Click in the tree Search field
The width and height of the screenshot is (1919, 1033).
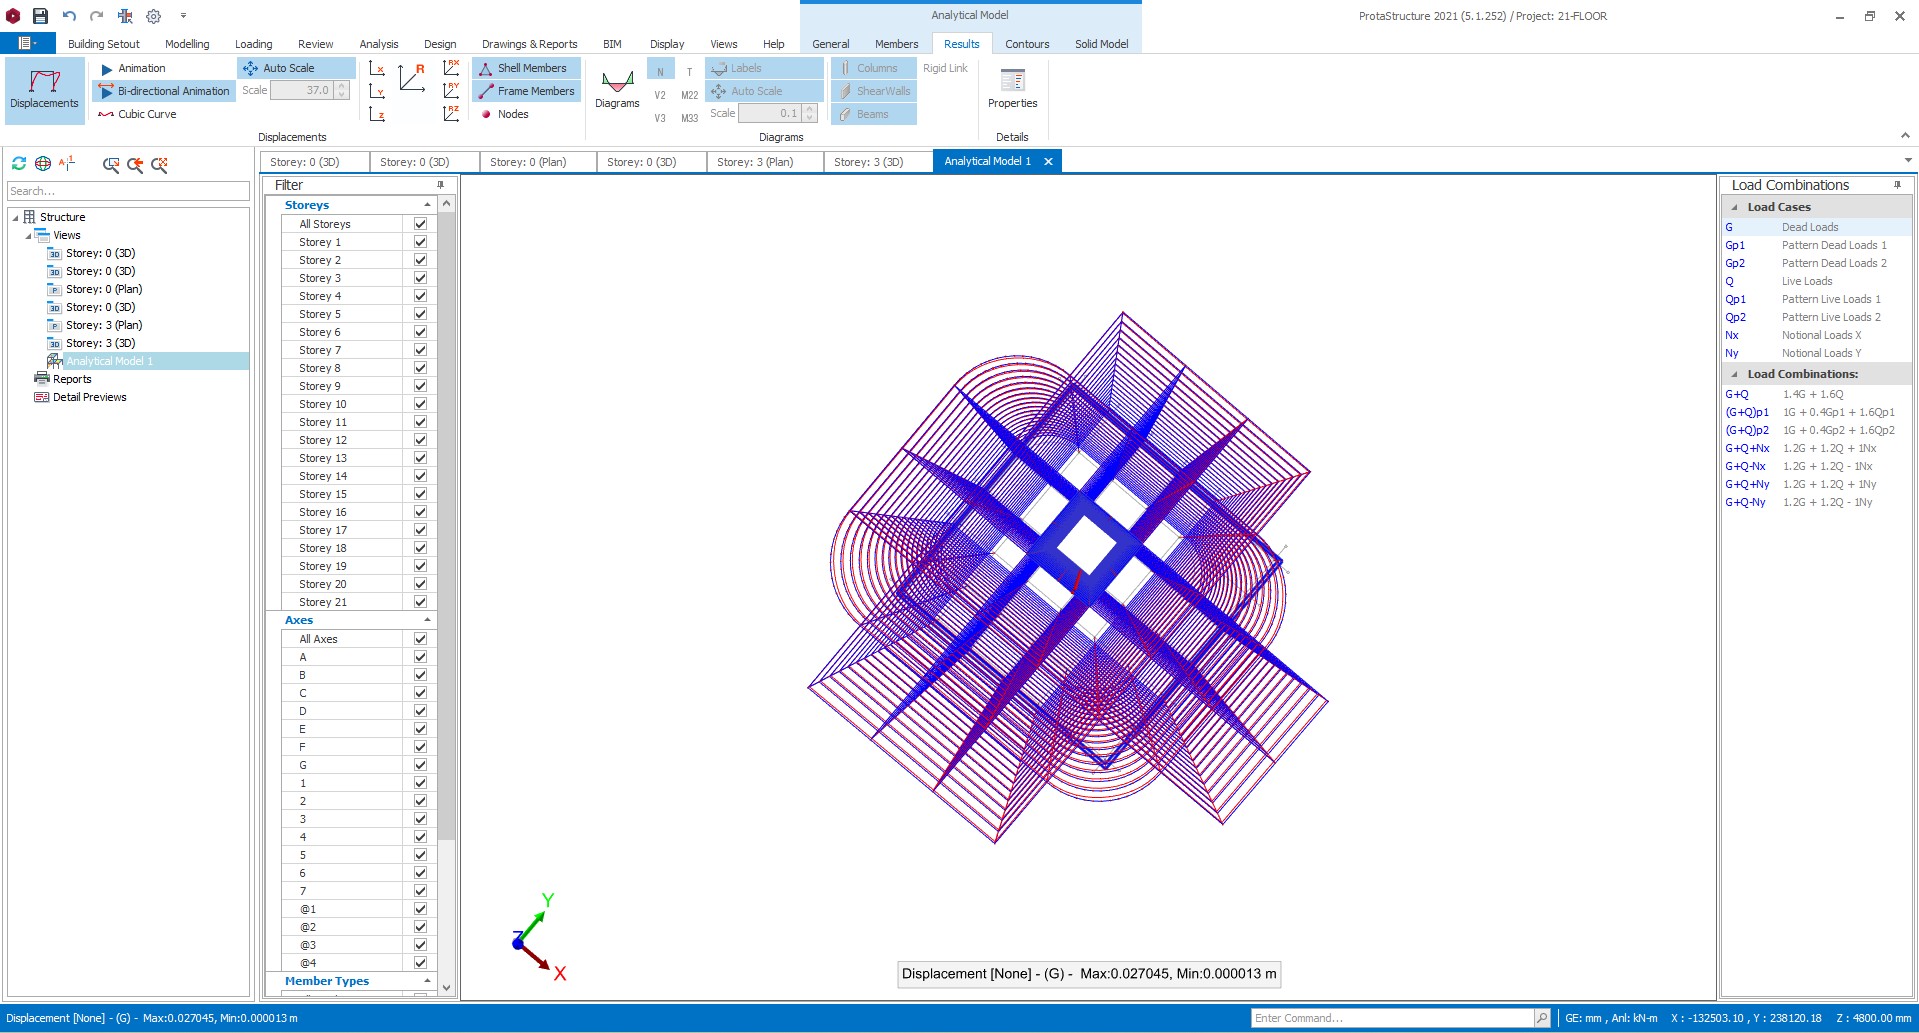pyautogui.click(x=128, y=191)
